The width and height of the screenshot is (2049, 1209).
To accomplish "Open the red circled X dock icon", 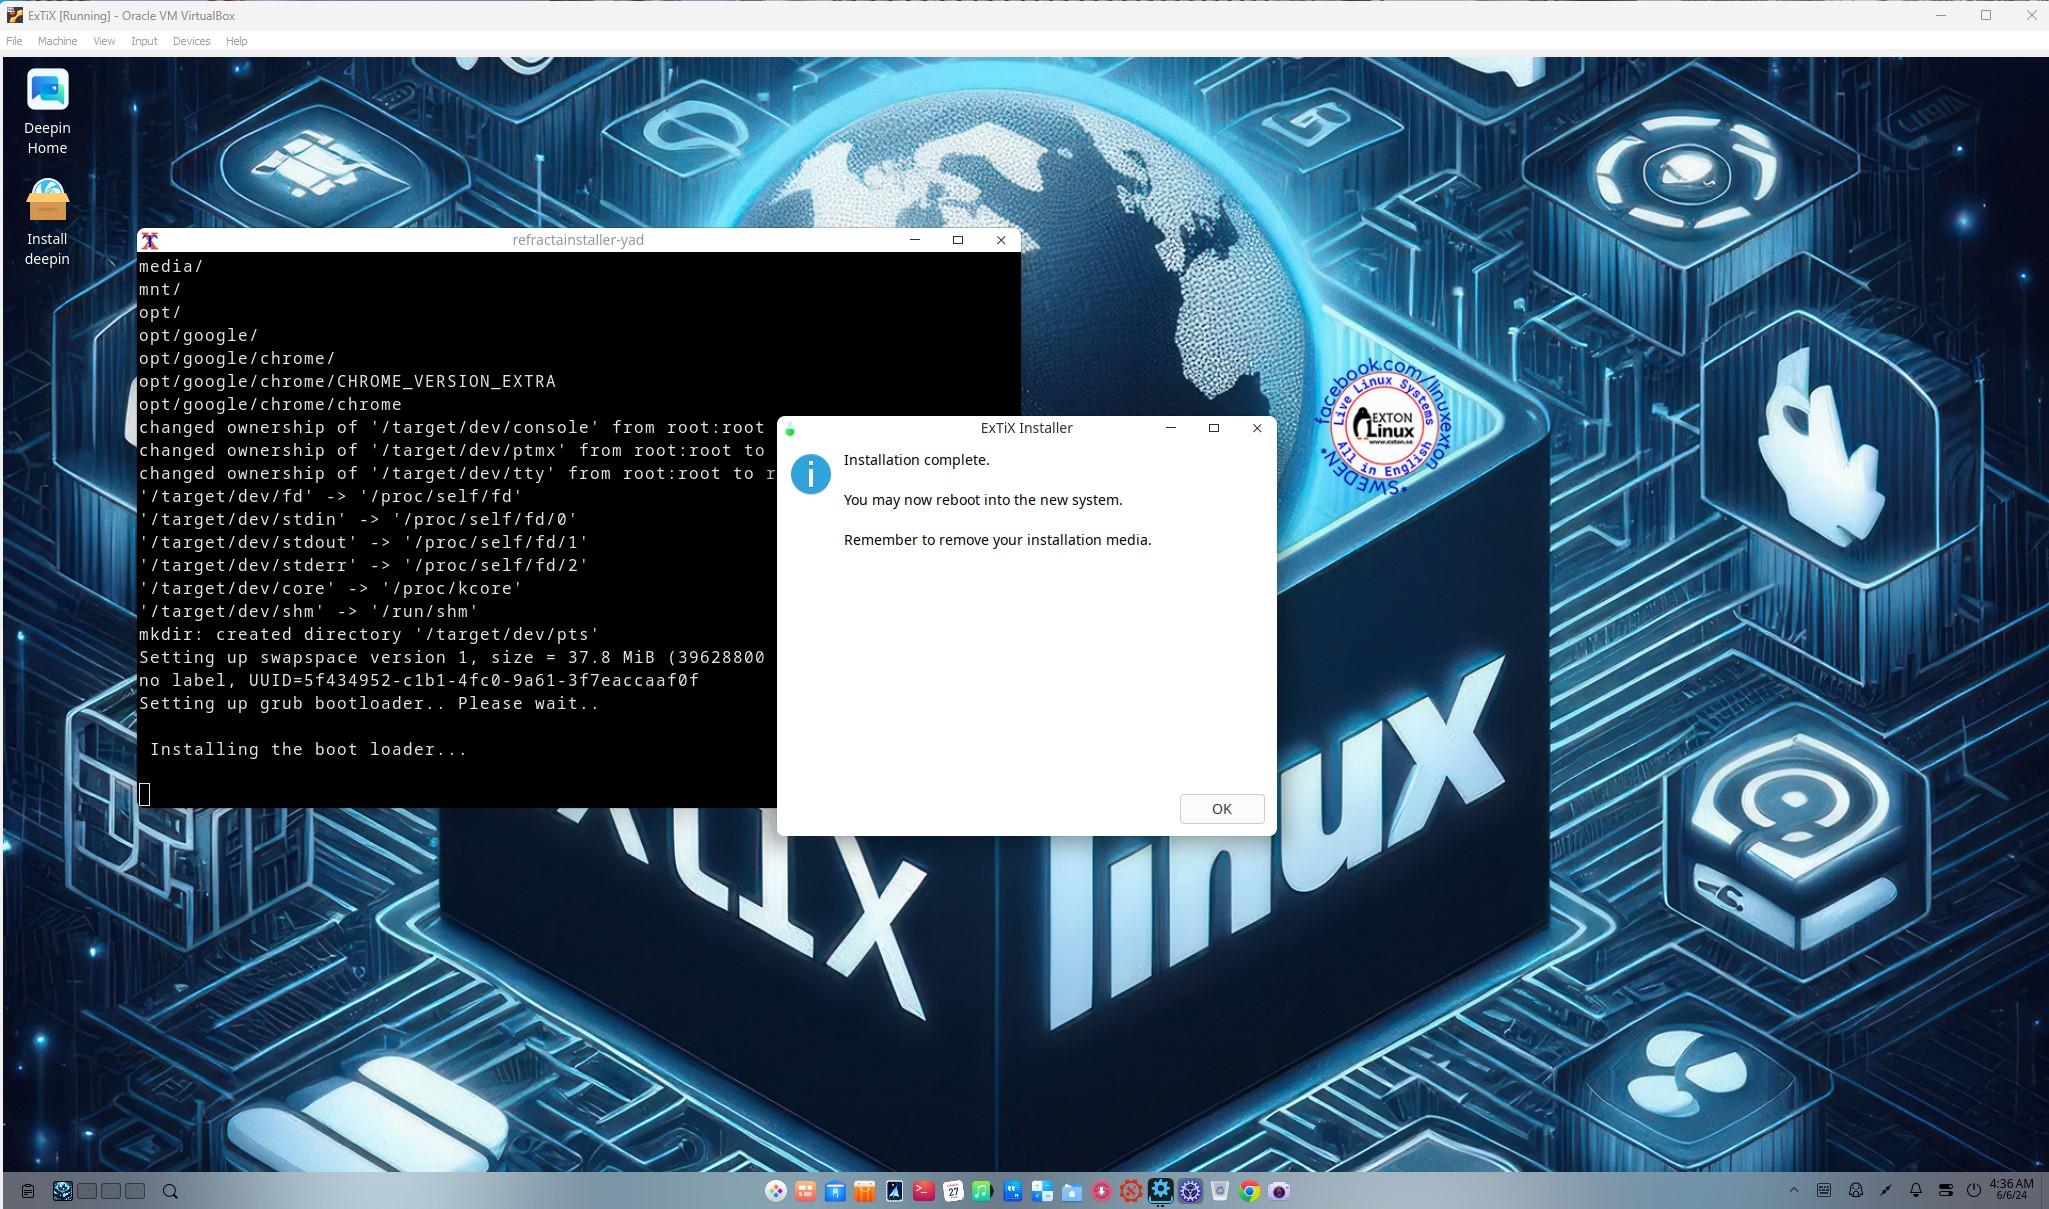I will [1131, 1191].
